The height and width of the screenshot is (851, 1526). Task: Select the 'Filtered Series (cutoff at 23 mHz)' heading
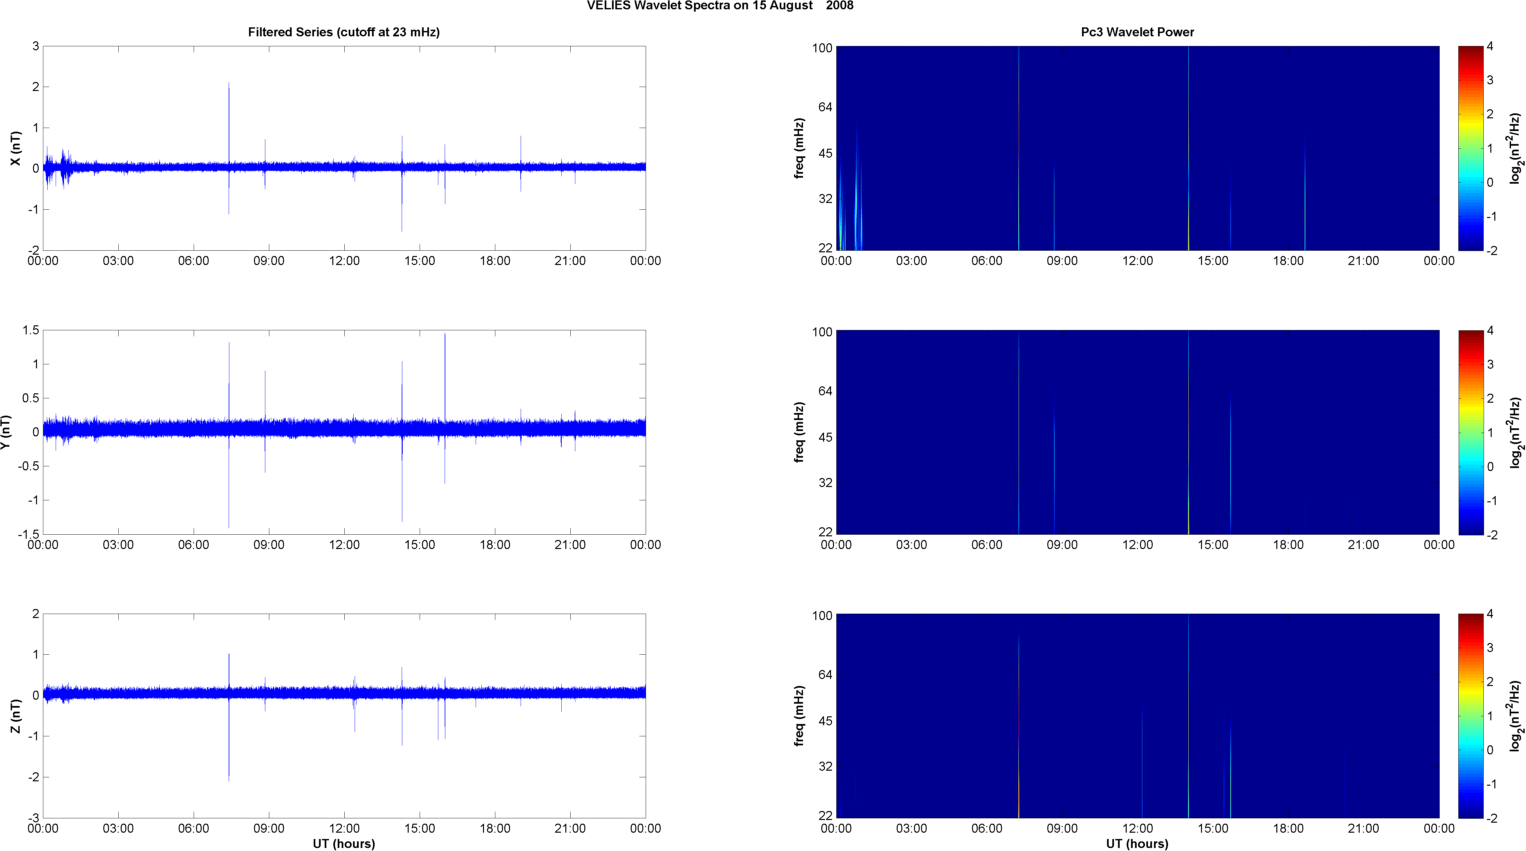point(344,32)
